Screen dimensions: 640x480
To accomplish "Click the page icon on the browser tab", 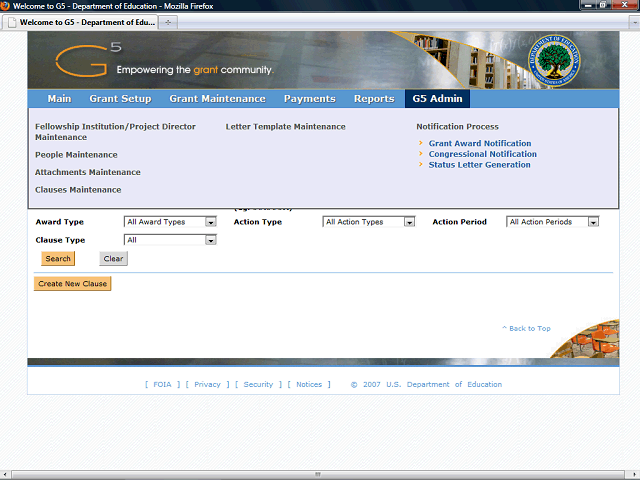I will click(12, 22).
